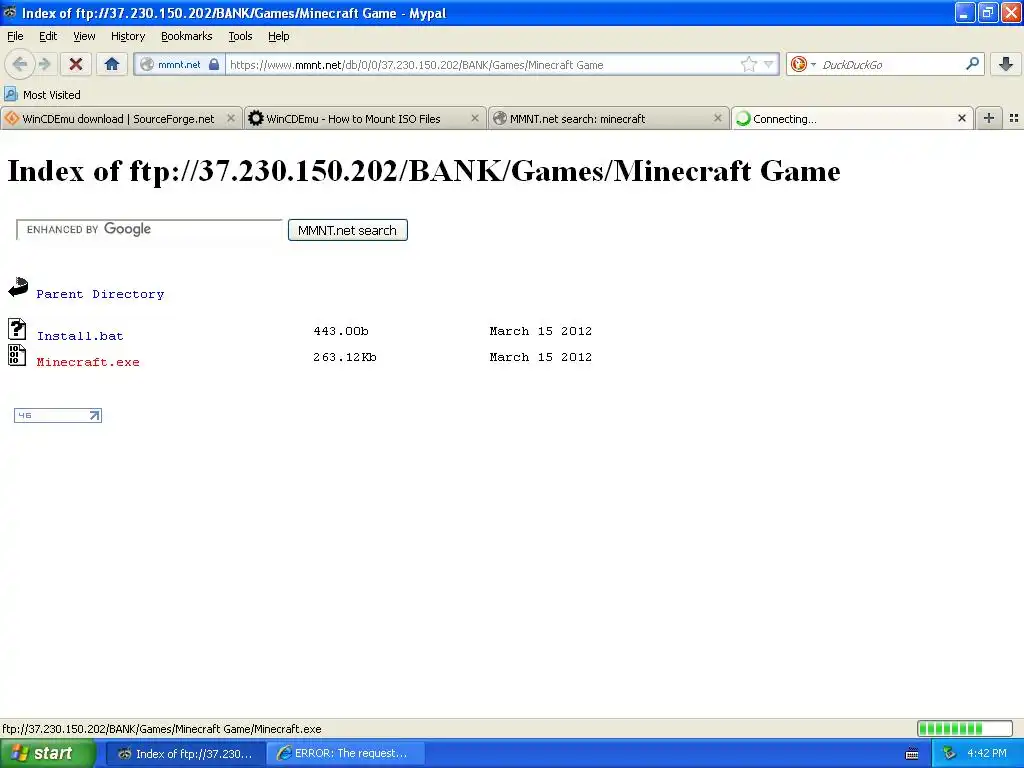Open the Help menu
Image resolution: width=1024 pixels, height=768 pixels.
[x=278, y=36]
